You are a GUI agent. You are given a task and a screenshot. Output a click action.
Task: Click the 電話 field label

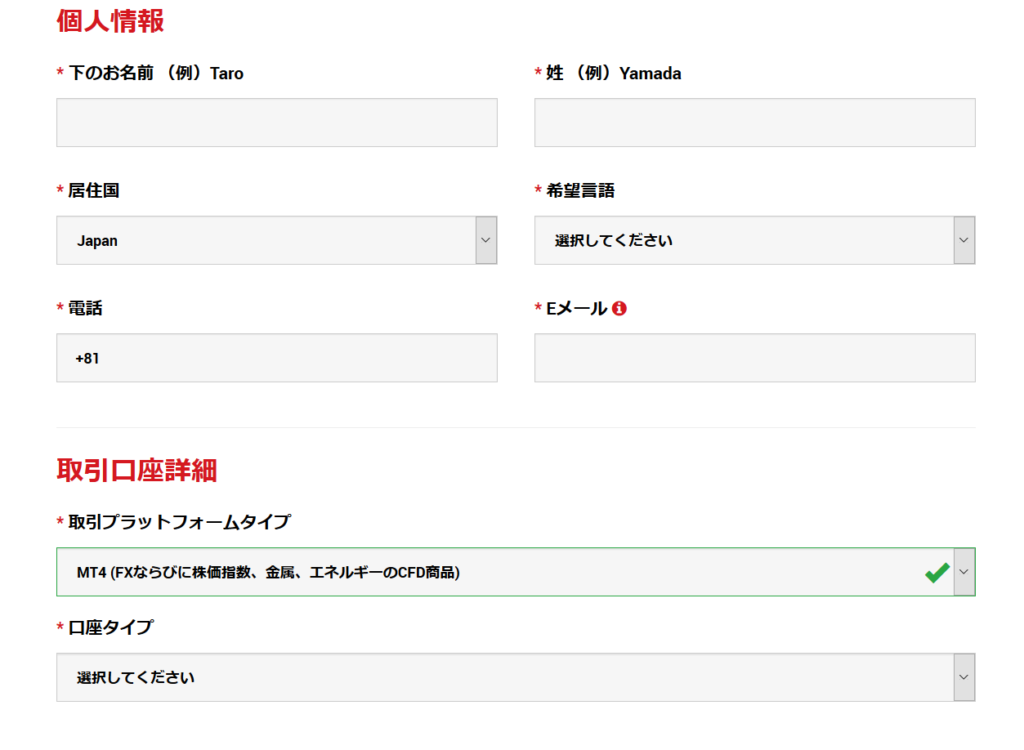pyautogui.click(x=85, y=309)
